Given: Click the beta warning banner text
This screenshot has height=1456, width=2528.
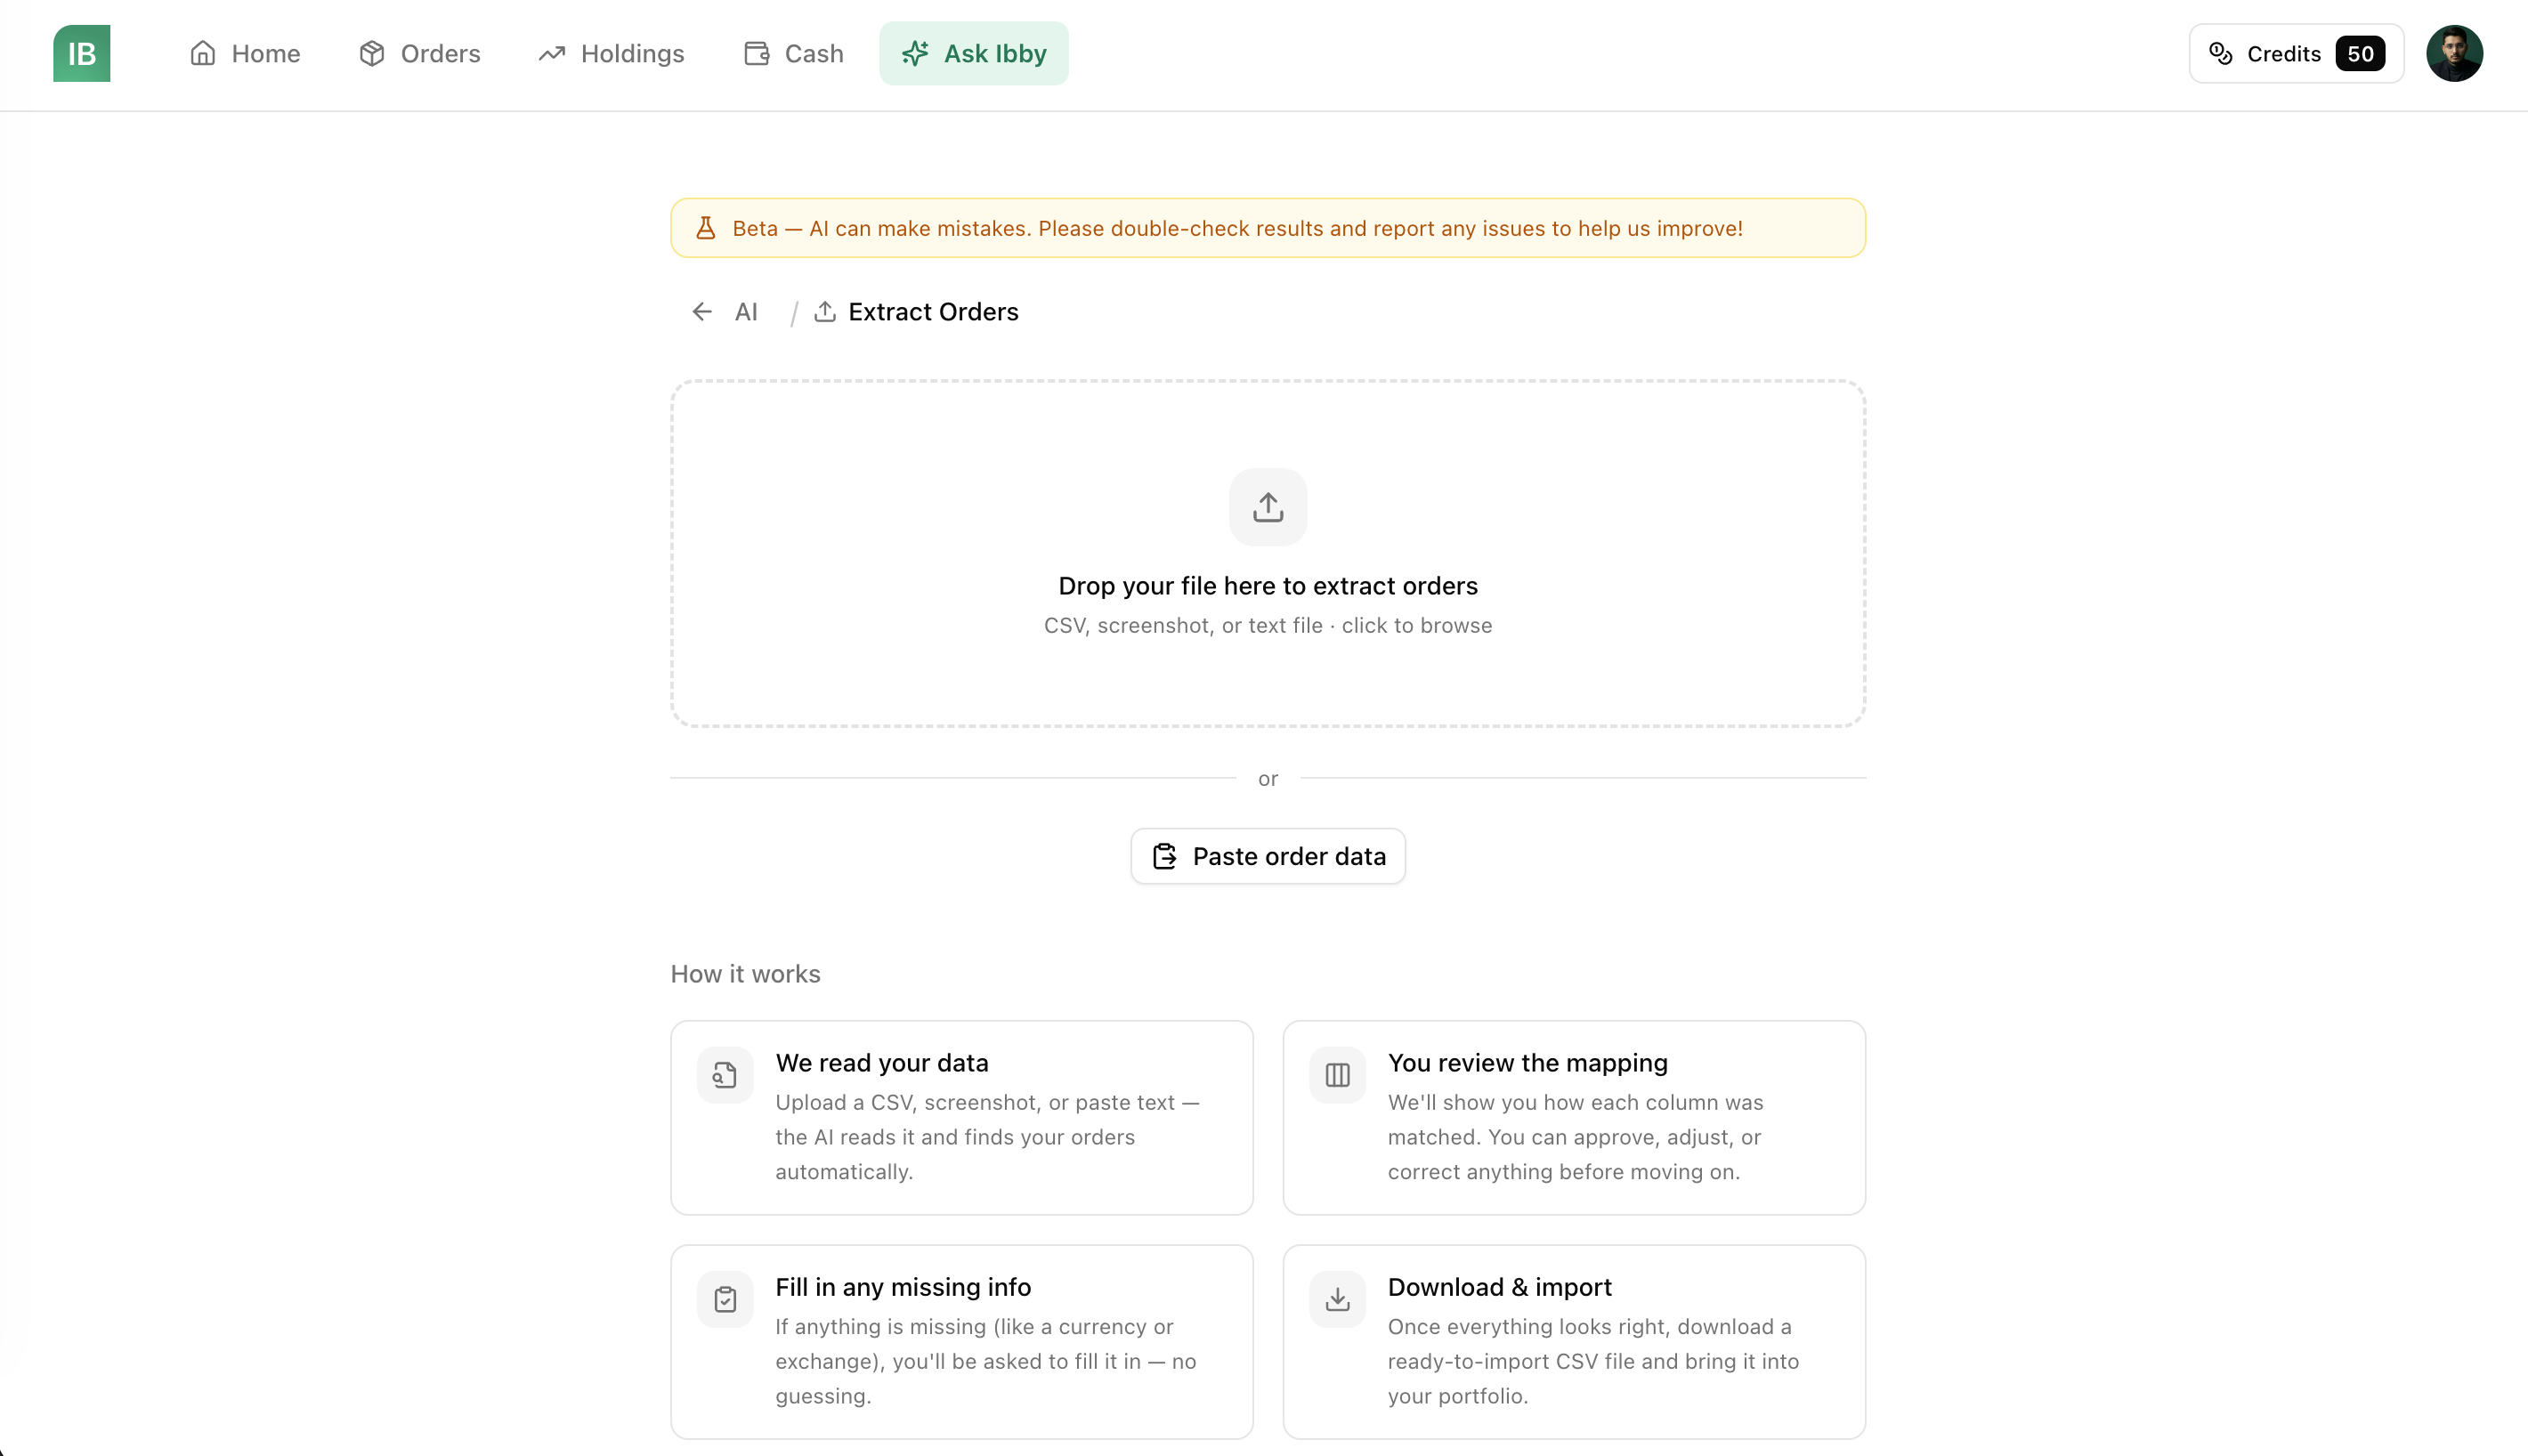Looking at the screenshot, I should [x=1238, y=228].
